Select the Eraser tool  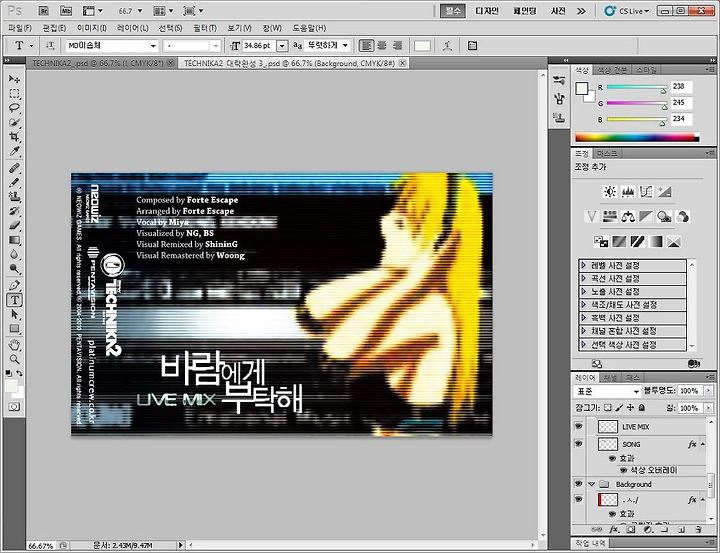[14, 226]
